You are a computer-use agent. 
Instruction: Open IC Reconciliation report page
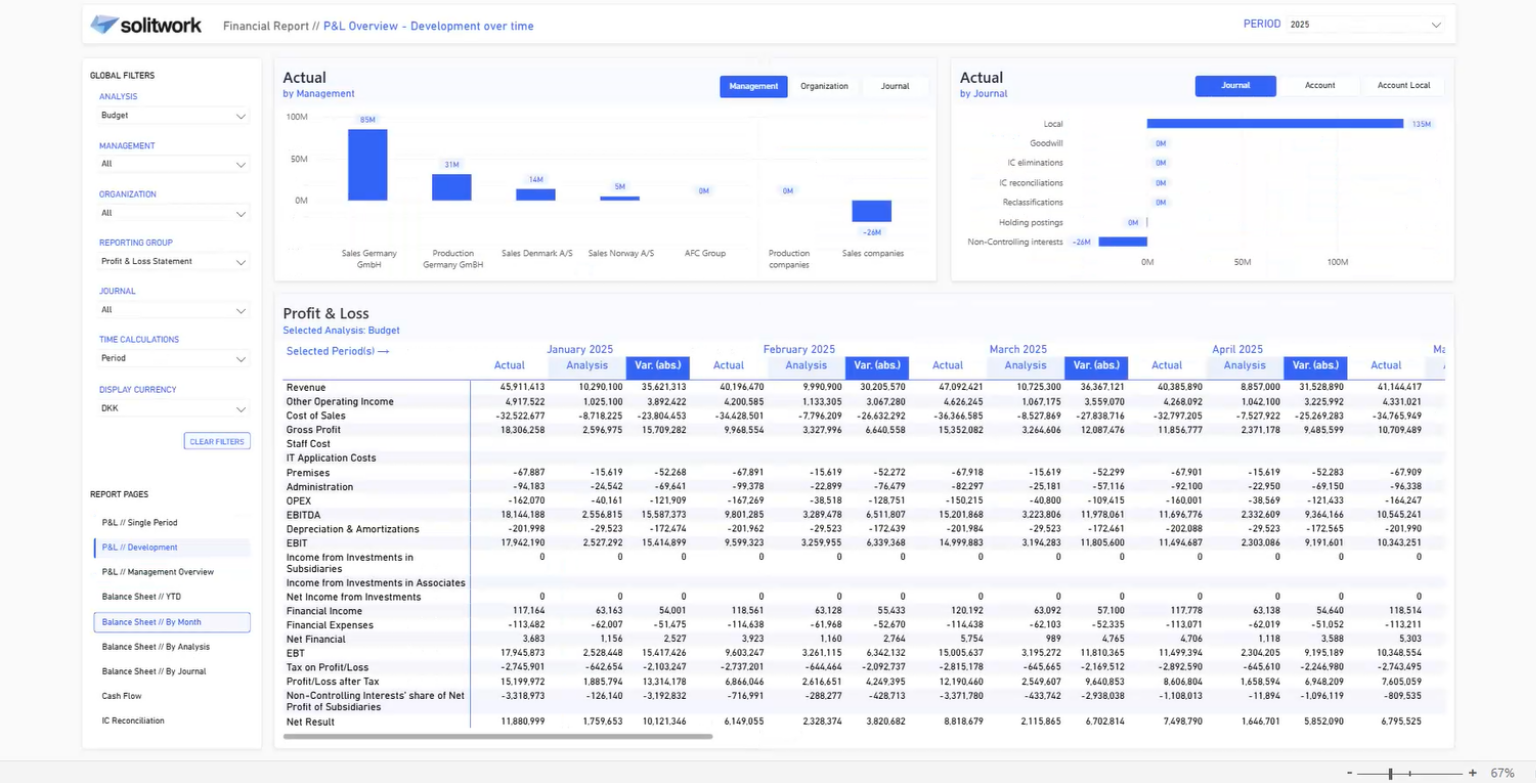[x=133, y=720]
